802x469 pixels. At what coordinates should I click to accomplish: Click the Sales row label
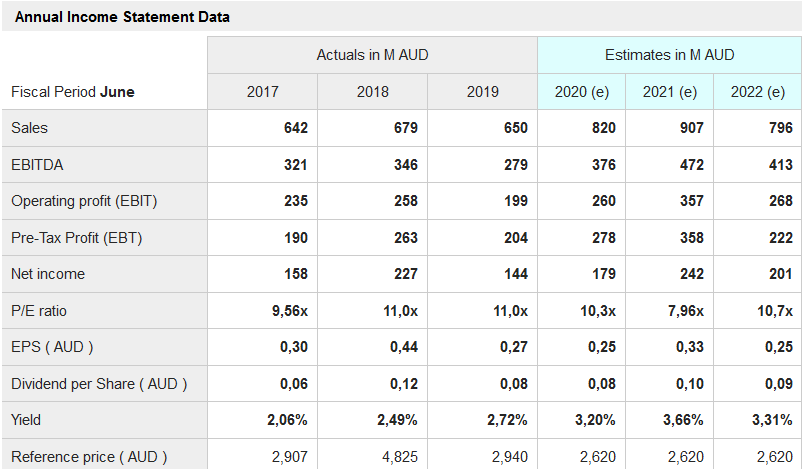(30, 128)
